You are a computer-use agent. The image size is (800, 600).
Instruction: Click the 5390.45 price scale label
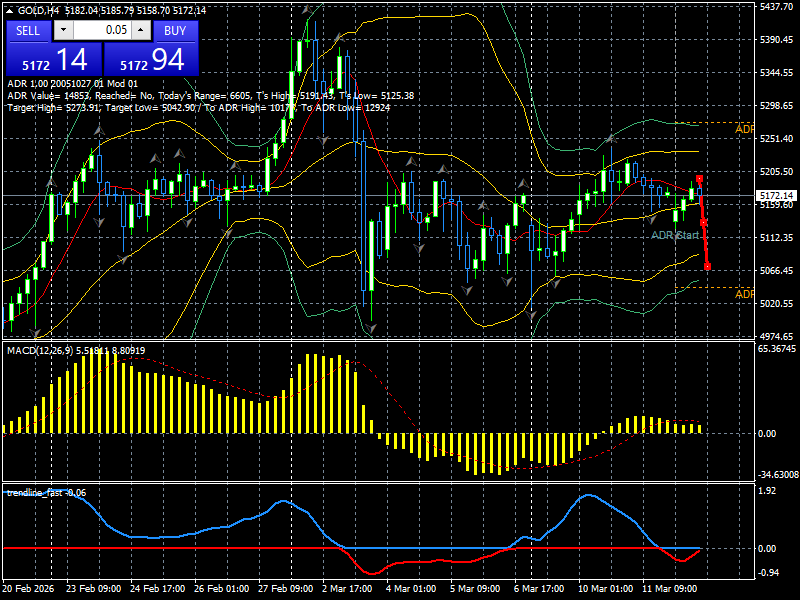coord(777,40)
